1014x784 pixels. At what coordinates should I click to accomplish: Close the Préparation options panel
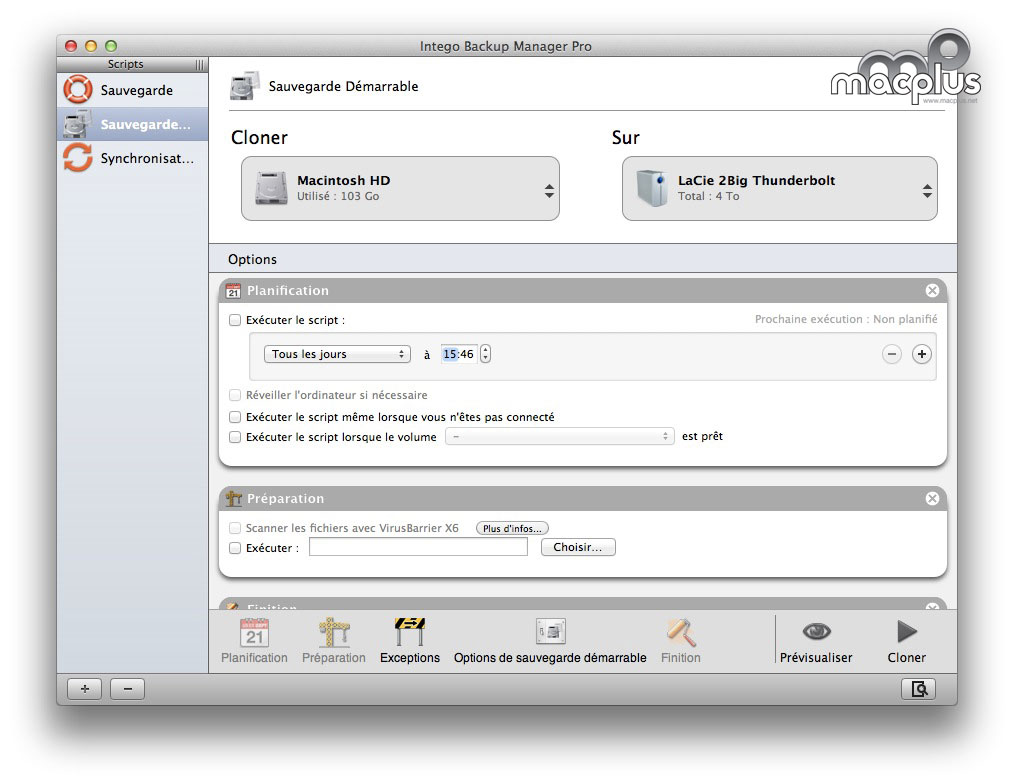[x=932, y=498]
